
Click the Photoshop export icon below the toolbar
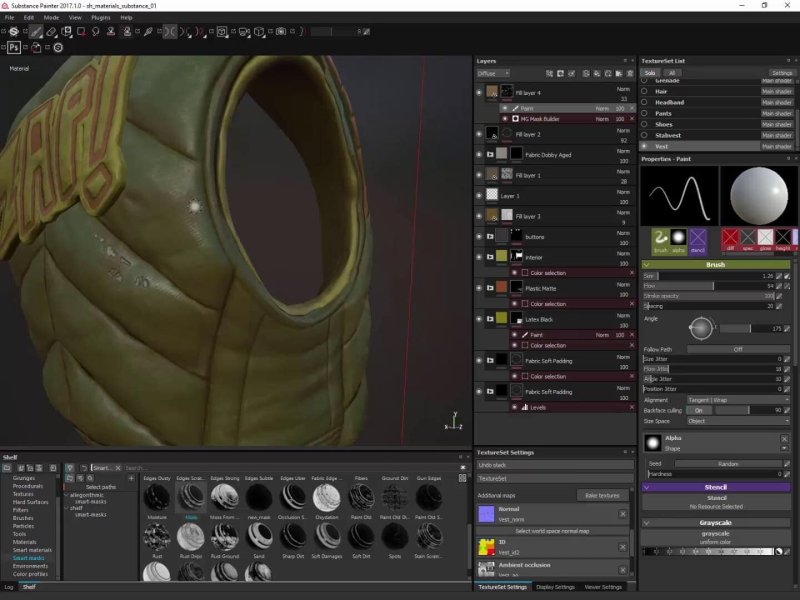pyautogui.click(x=13, y=47)
